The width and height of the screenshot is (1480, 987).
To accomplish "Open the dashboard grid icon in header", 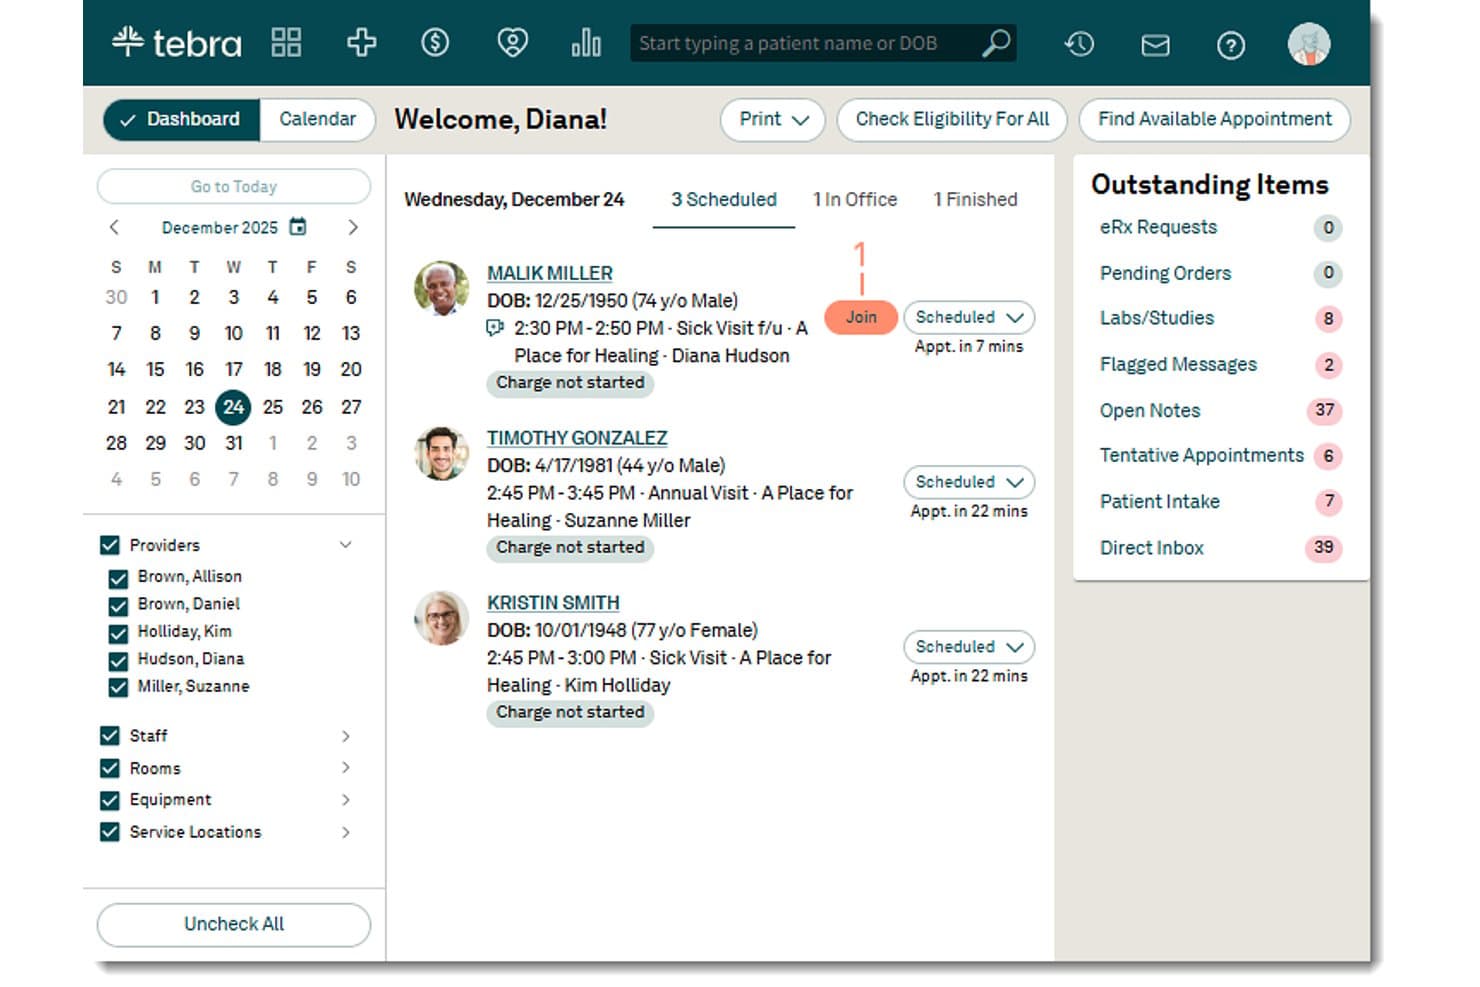I will [286, 42].
